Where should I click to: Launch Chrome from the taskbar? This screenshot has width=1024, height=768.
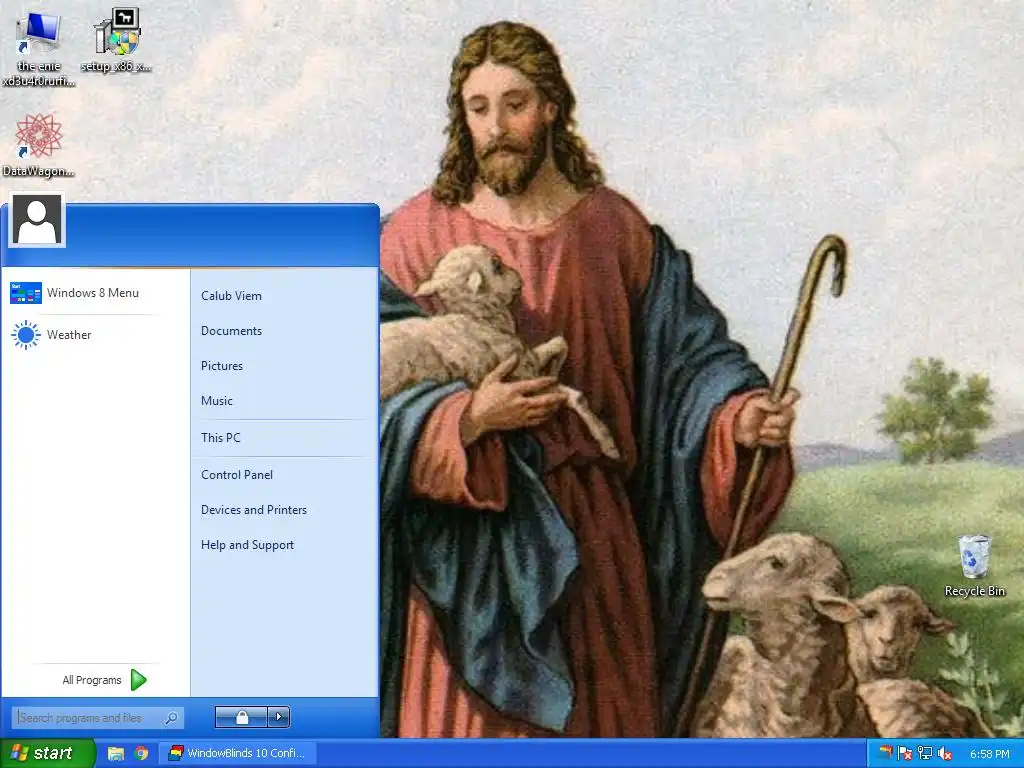pos(141,753)
